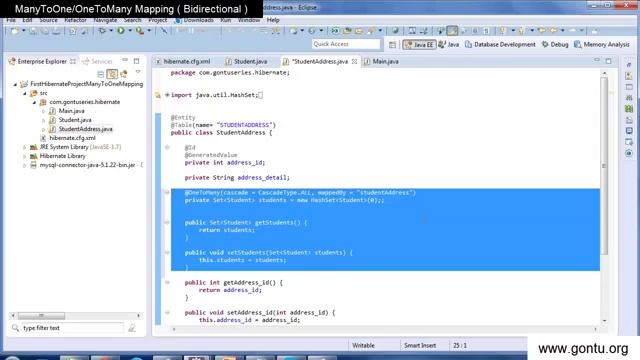Minimize the editor area
The width and height of the screenshot is (640, 360).
pos(597,60)
